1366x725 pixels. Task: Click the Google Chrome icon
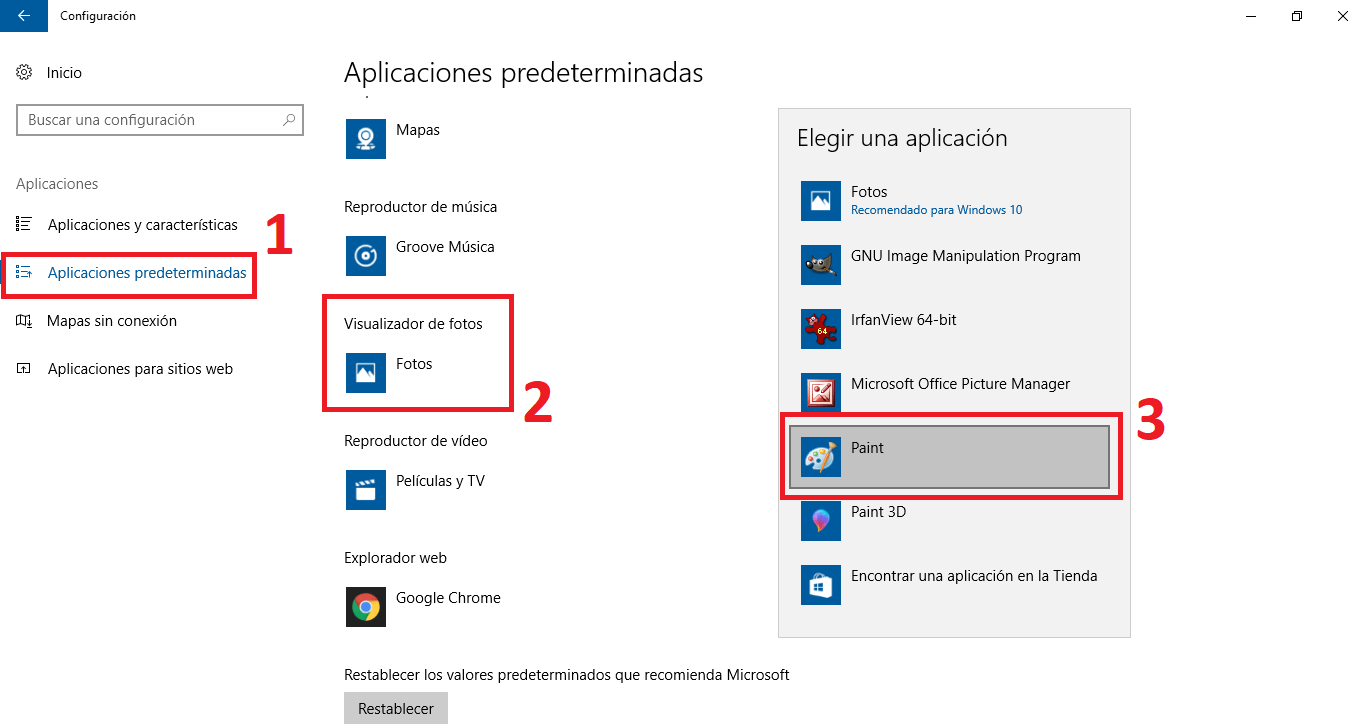point(366,606)
